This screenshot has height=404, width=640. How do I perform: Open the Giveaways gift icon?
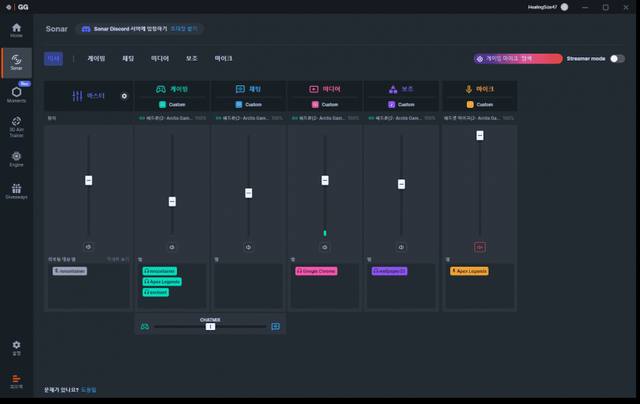(x=16, y=190)
